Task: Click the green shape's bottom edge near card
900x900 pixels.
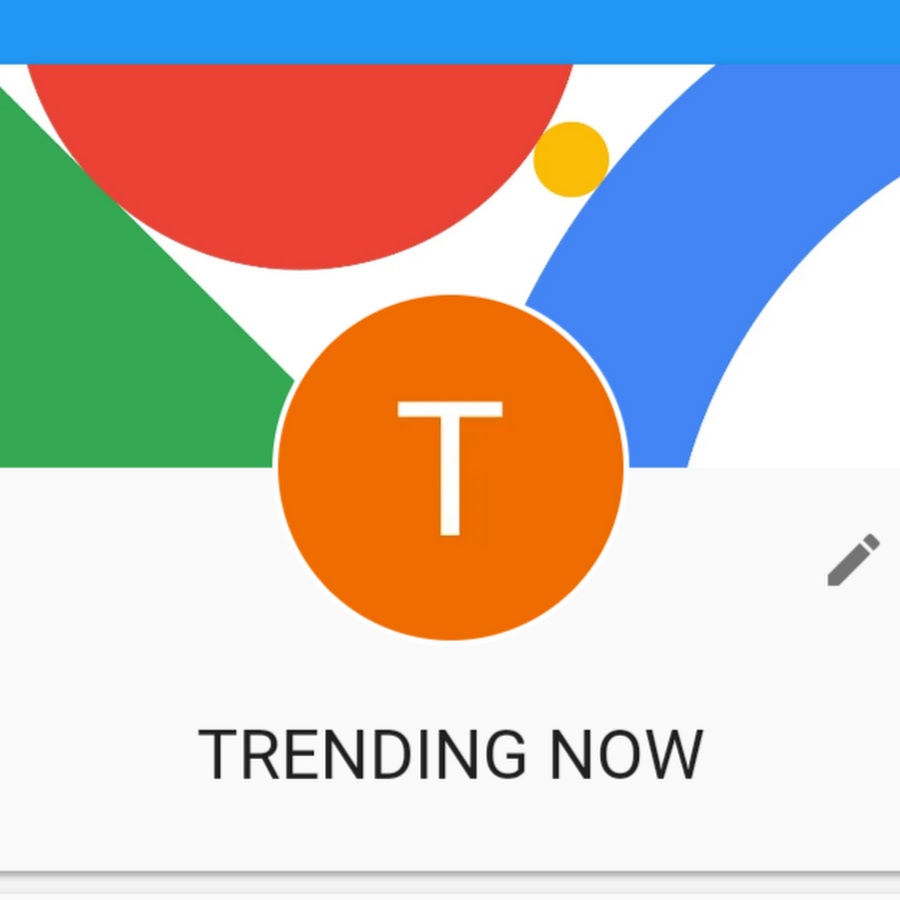Action: [136, 462]
